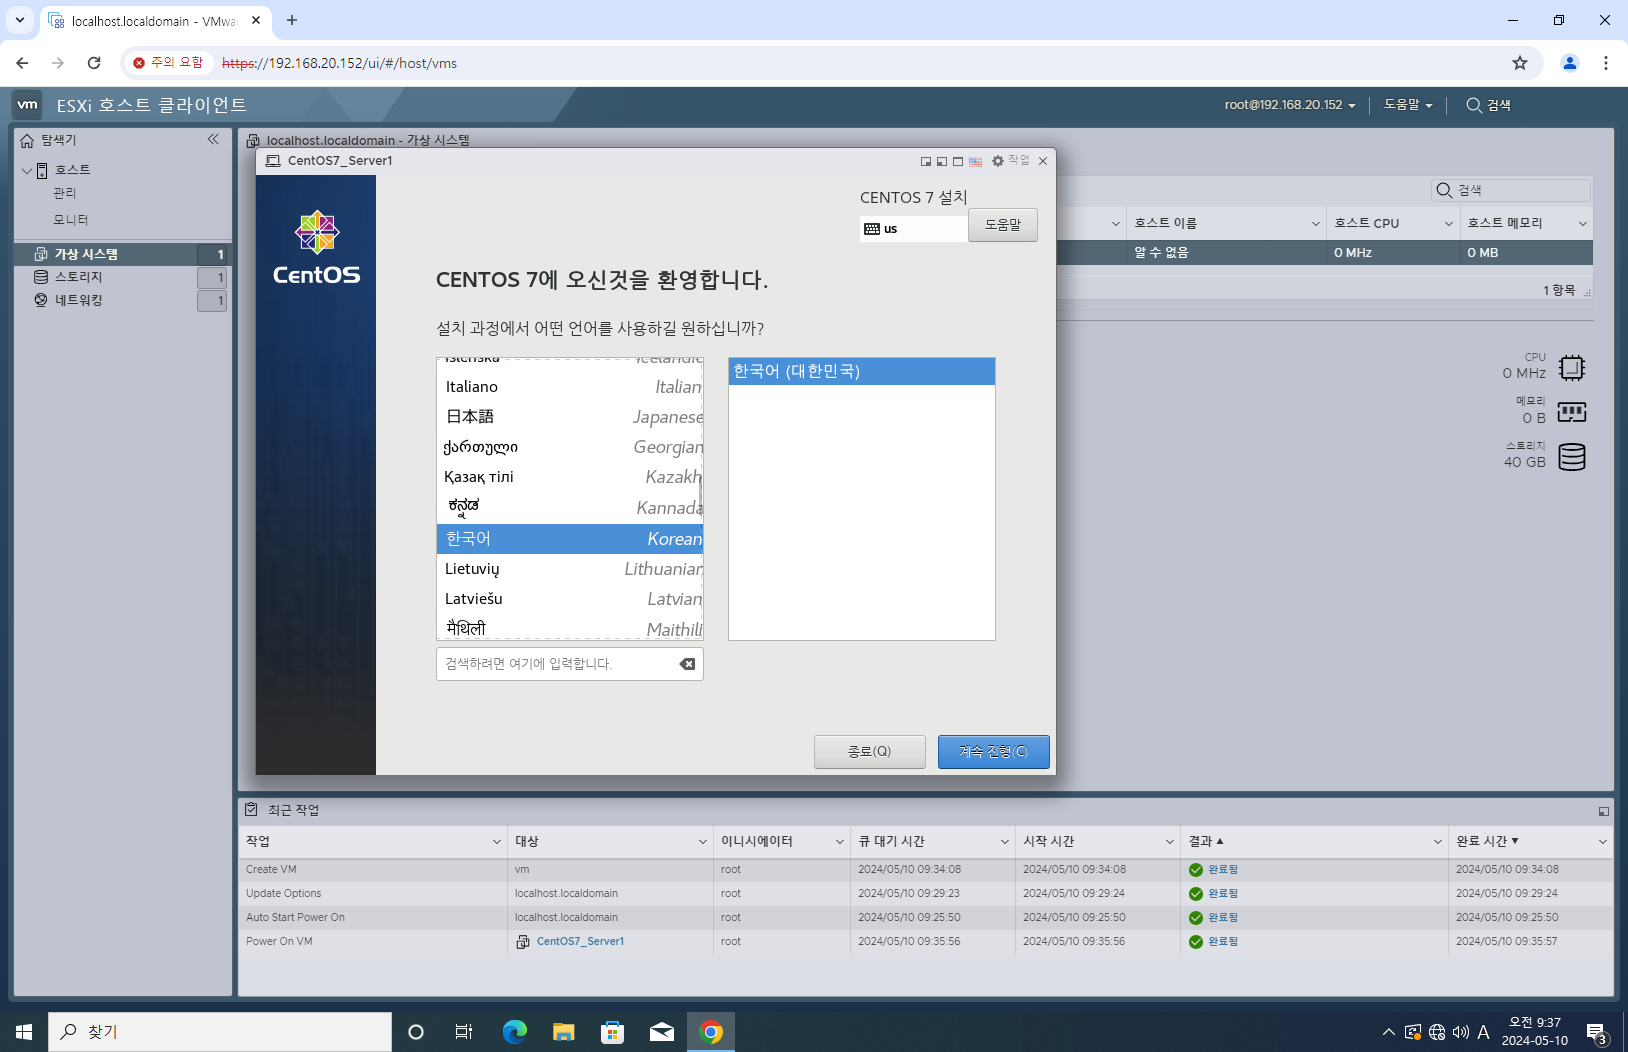Open the Queued time column dropdown
This screenshot has width=1628, height=1052.
[x=1005, y=842]
